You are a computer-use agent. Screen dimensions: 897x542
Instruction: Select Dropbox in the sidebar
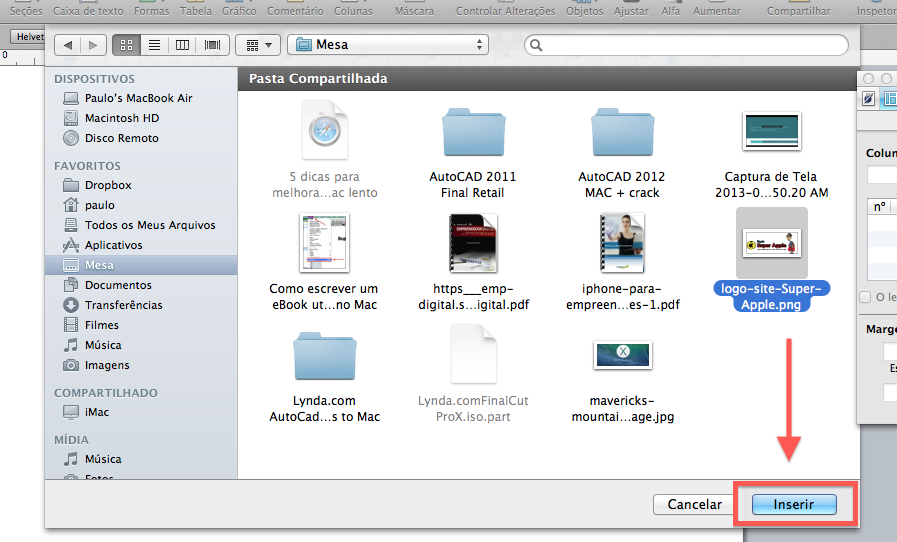[x=107, y=185]
